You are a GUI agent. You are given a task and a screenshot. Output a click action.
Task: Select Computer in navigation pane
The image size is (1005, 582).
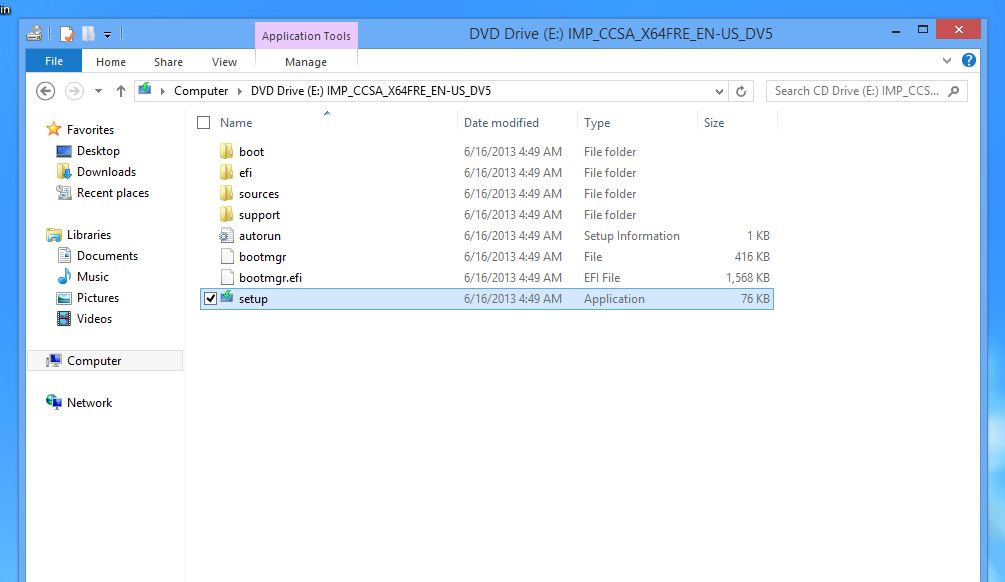106,361
